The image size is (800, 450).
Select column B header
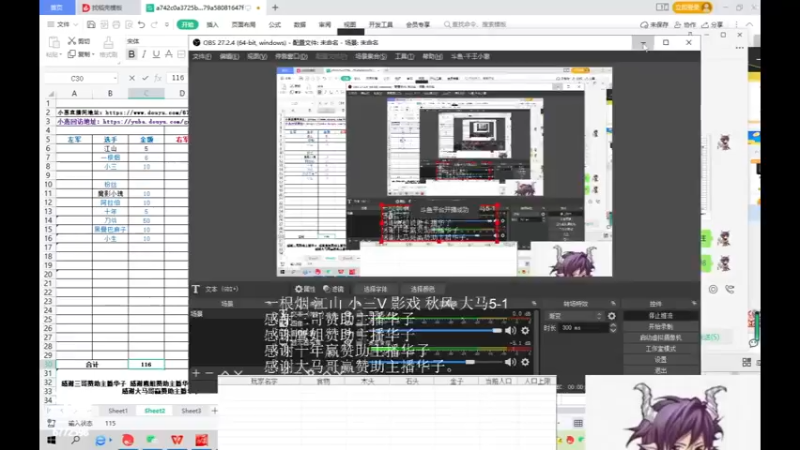pos(110,93)
